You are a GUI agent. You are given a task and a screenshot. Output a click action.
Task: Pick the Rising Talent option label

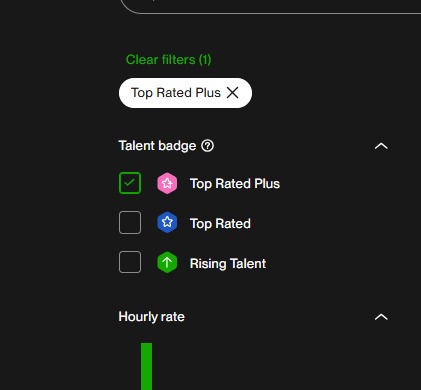pyautogui.click(x=228, y=264)
